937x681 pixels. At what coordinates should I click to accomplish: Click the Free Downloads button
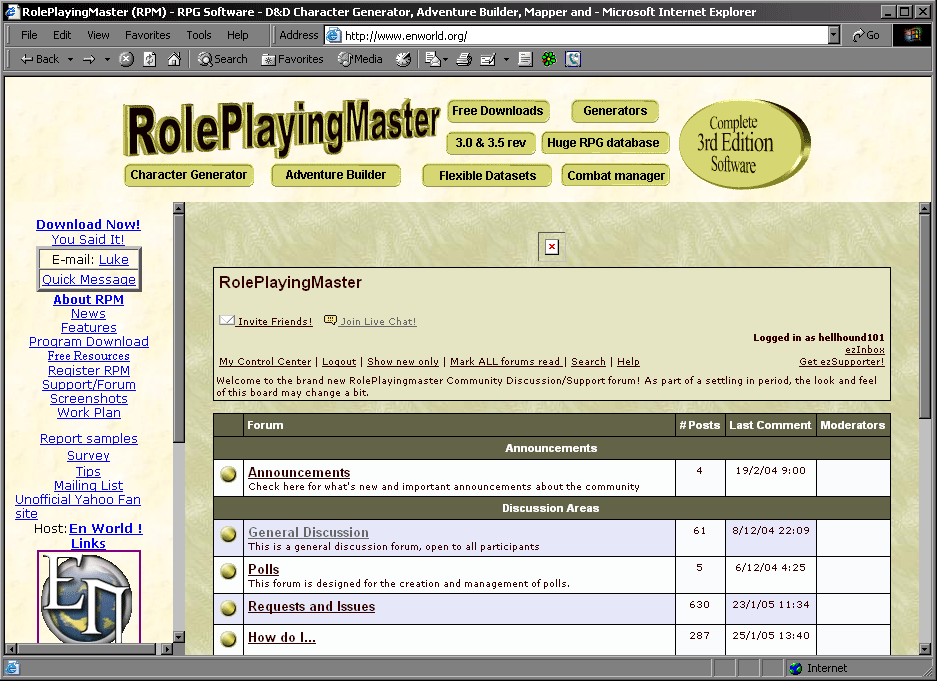498,111
